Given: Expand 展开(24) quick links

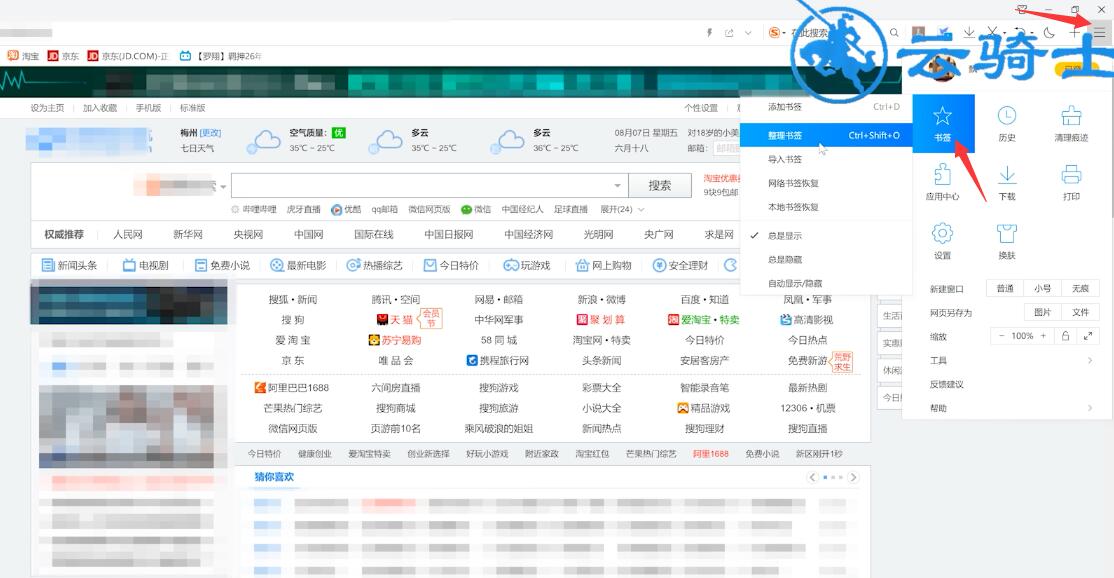Looking at the screenshot, I should [622, 209].
